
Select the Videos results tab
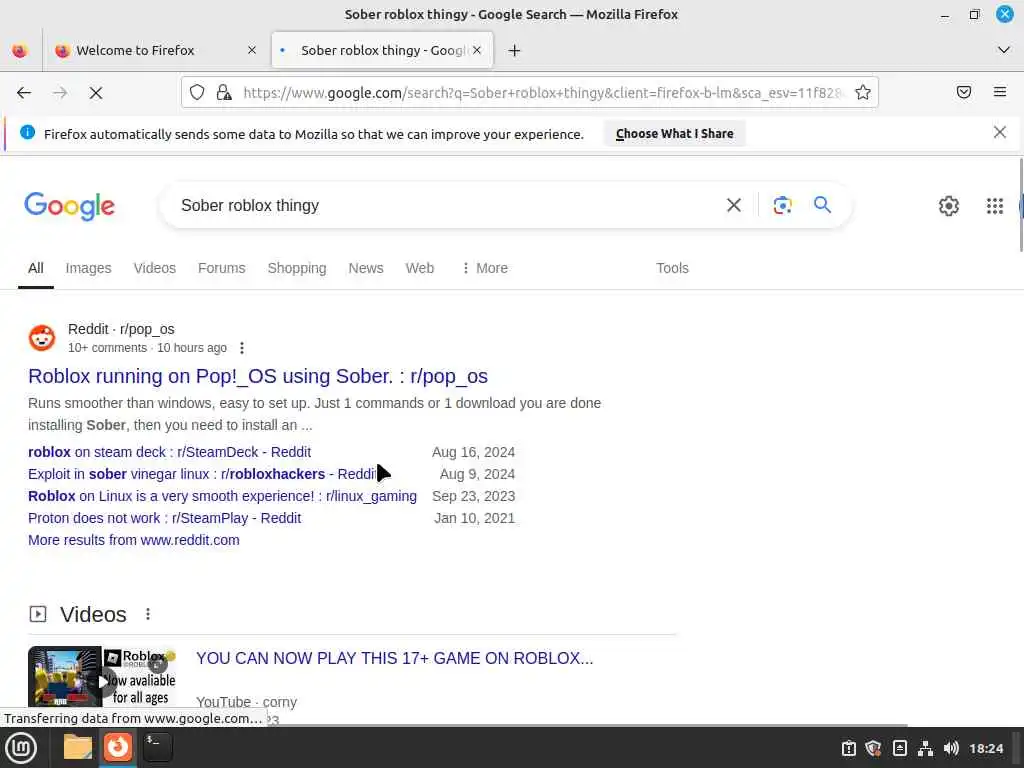coord(155,268)
